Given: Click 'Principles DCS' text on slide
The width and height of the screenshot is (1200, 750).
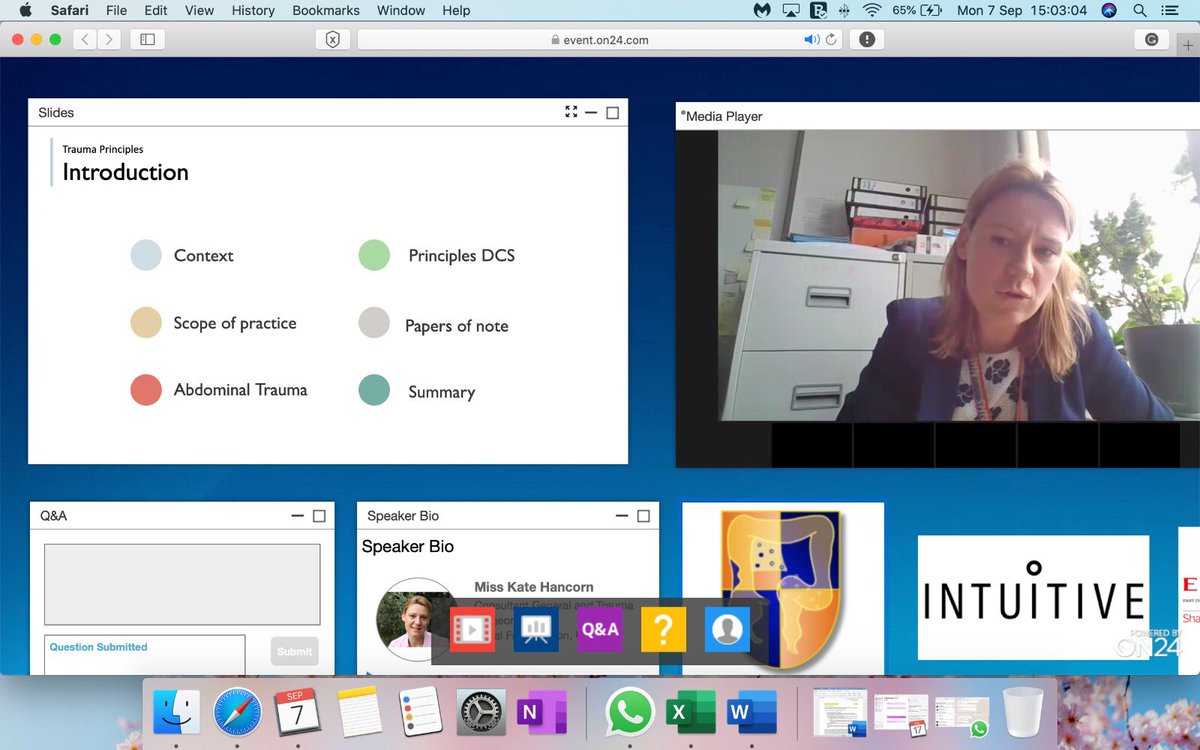Looking at the screenshot, I should 461,255.
